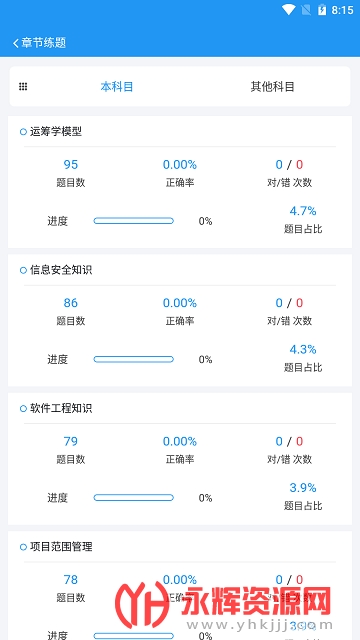
Task: Tap the 95 question count
Action: click(x=71, y=164)
